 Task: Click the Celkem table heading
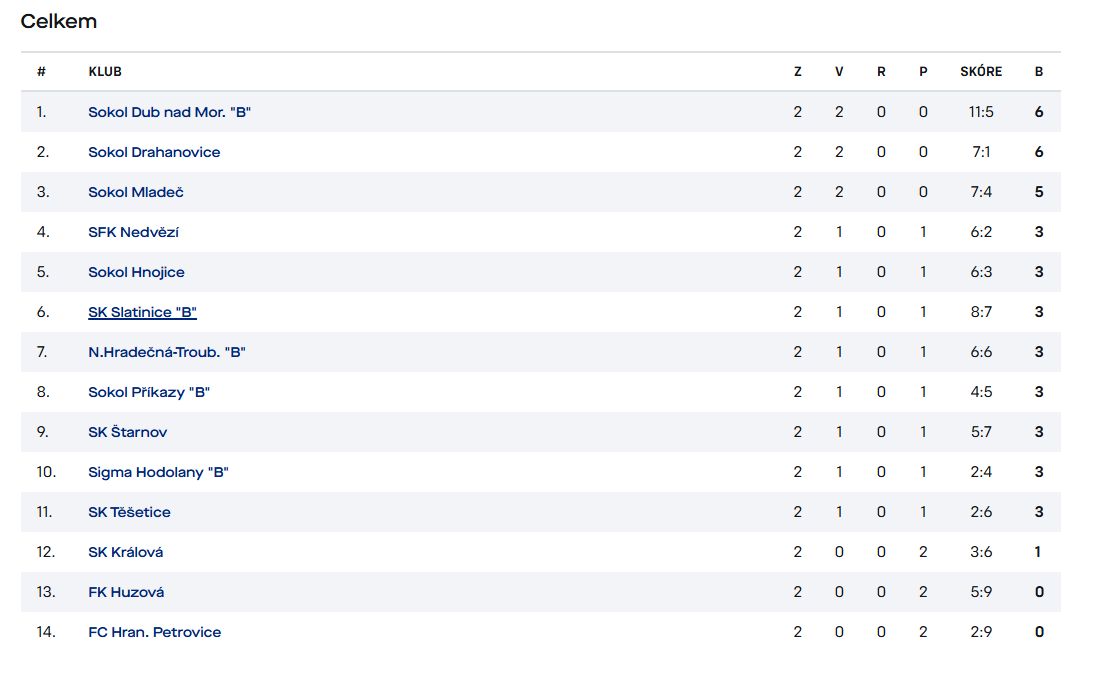(x=58, y=22)
